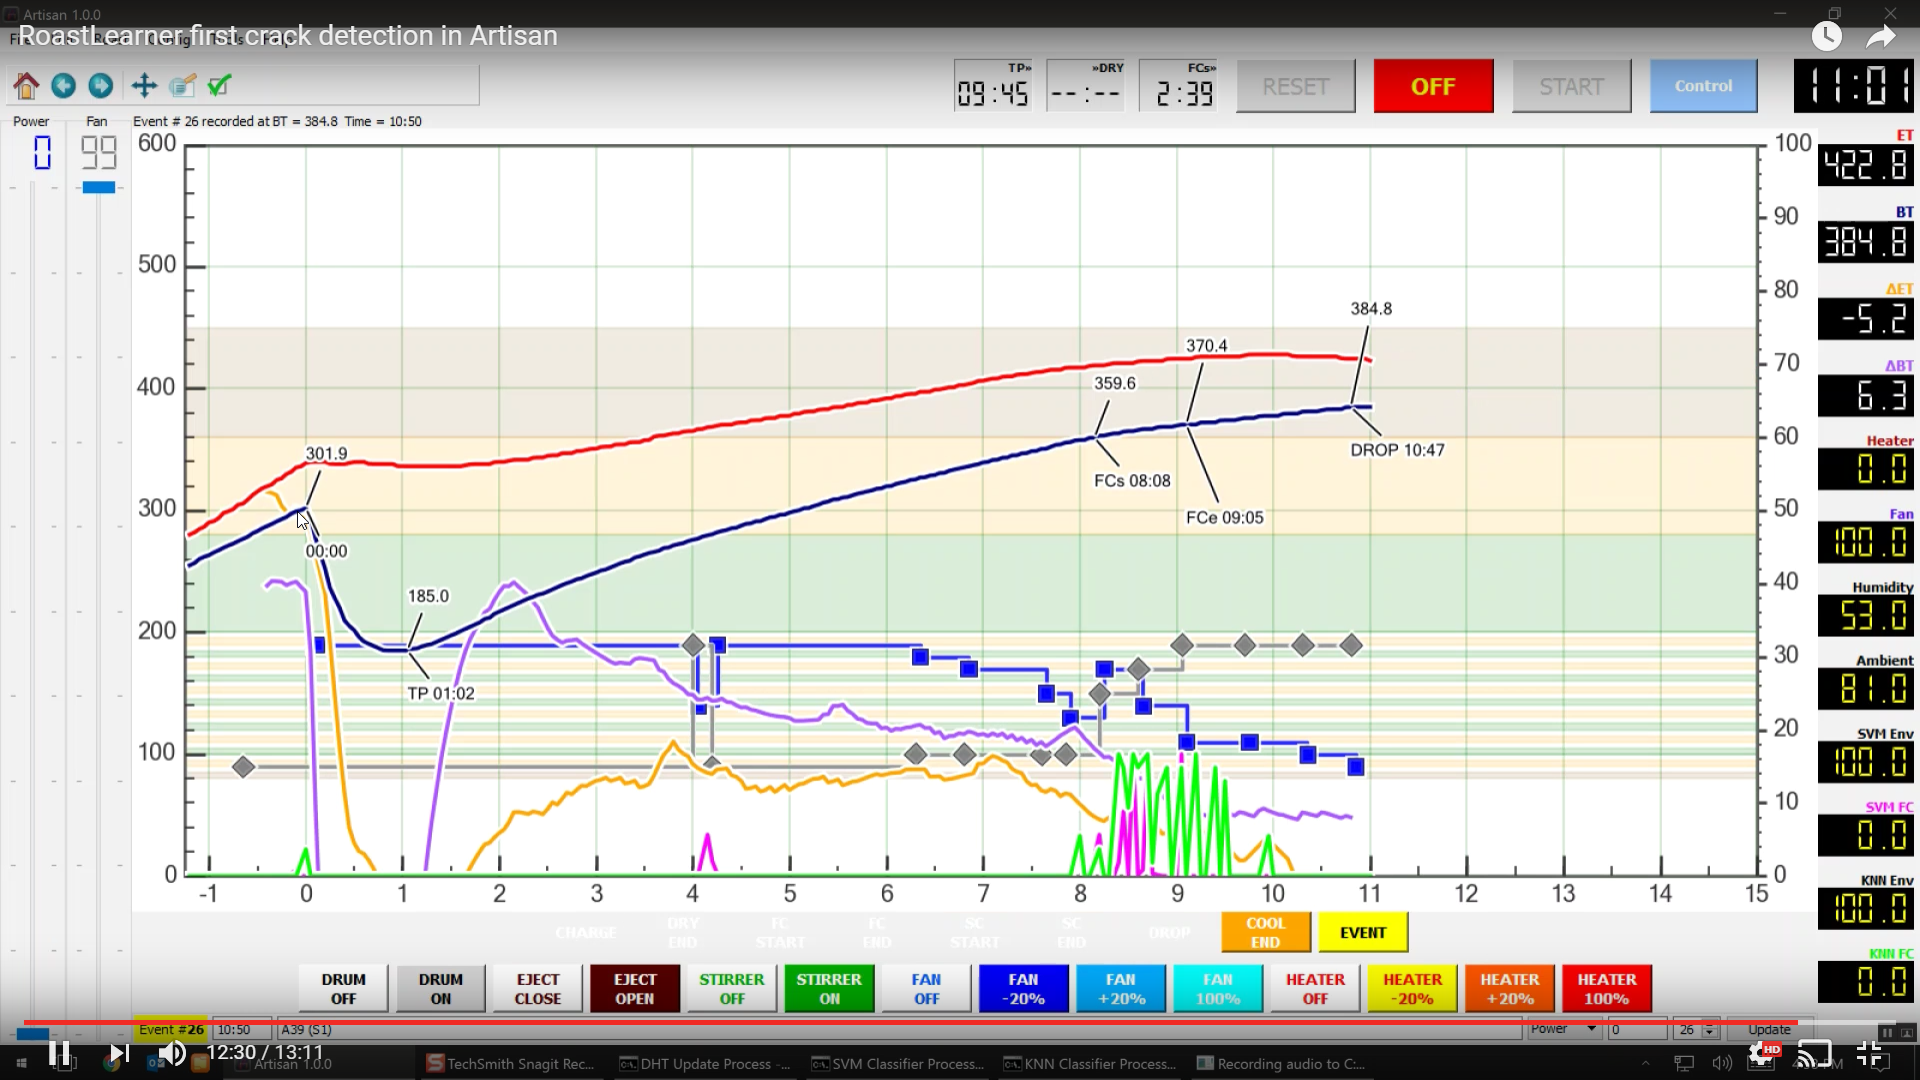Click the event number 26 spinner arrows
Screen dimensions: 1920x1080
tap(1709, 1029)
